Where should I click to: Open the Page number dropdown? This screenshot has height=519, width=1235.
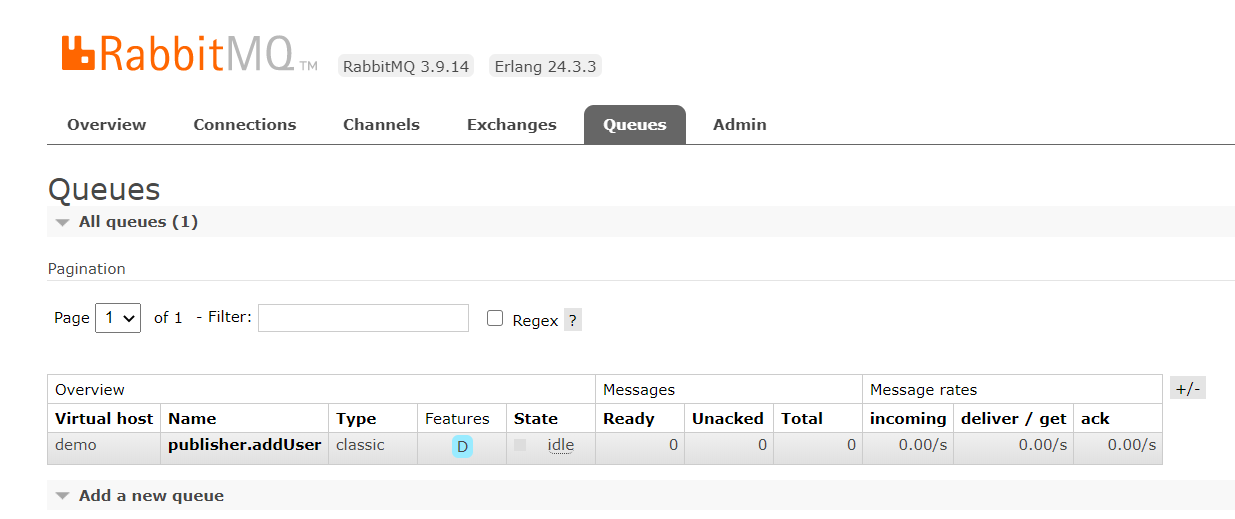pyautogui.click(x=118, y=318)
